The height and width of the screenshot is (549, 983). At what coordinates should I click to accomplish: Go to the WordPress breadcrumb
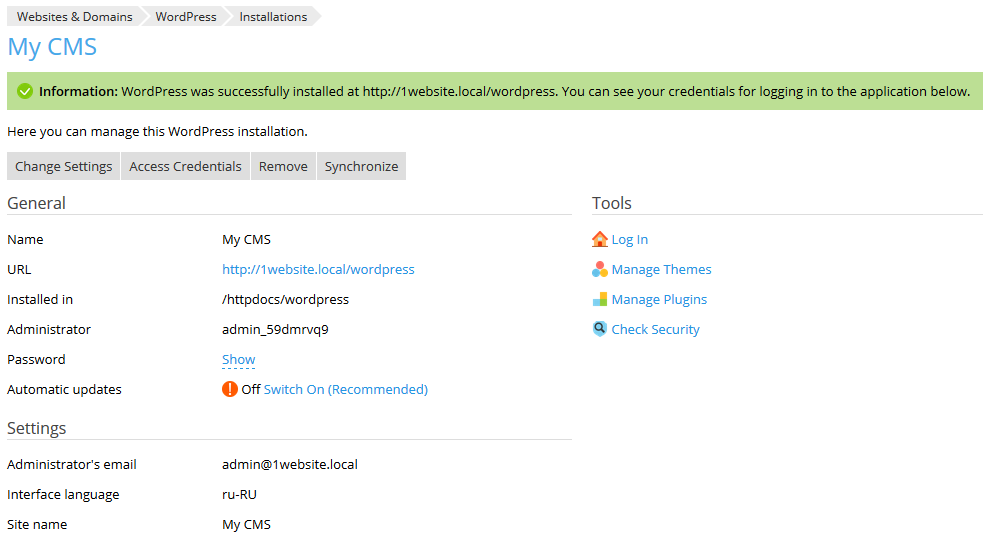[x=186, y=16]
